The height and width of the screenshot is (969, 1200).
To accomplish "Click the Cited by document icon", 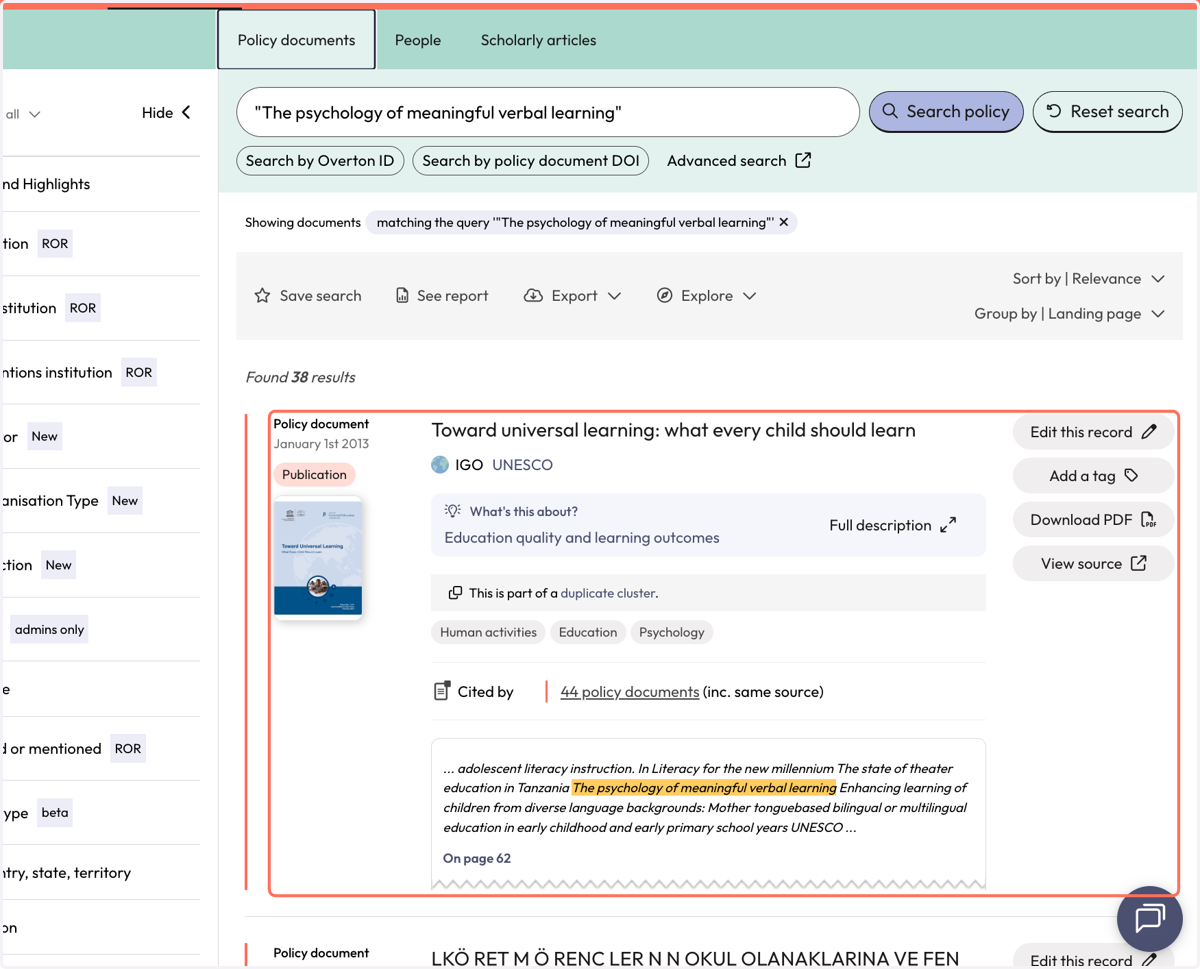I will click(441, 691).
